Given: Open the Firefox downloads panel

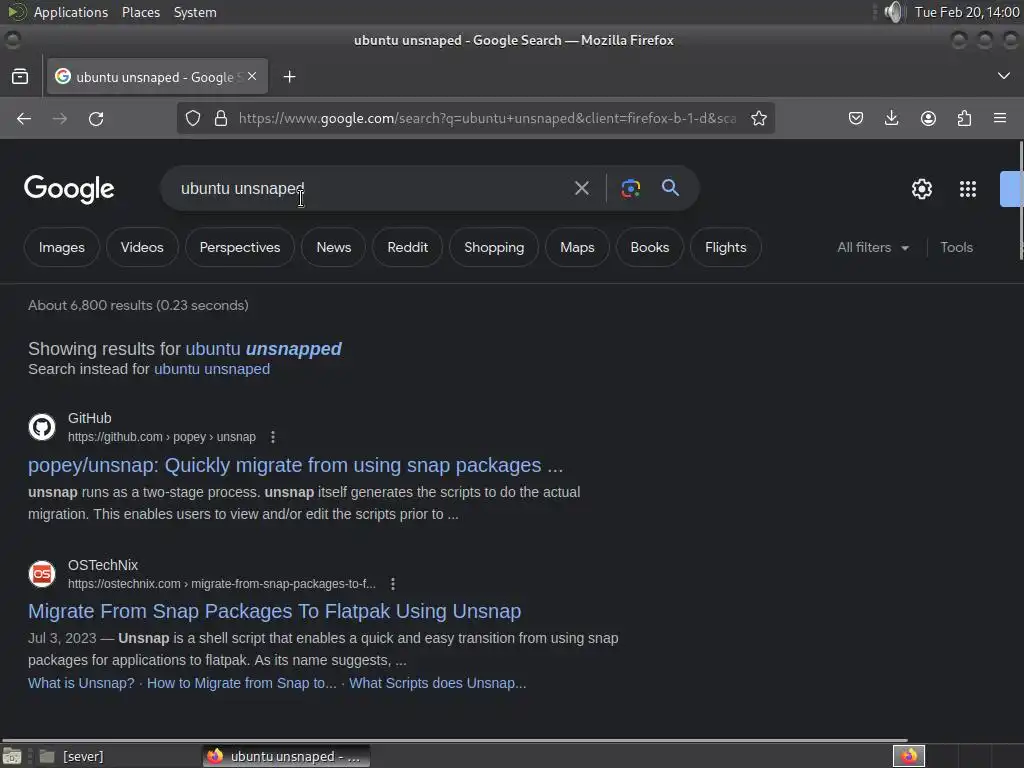Looking at the screenshot, I should (x=891, y=118).
